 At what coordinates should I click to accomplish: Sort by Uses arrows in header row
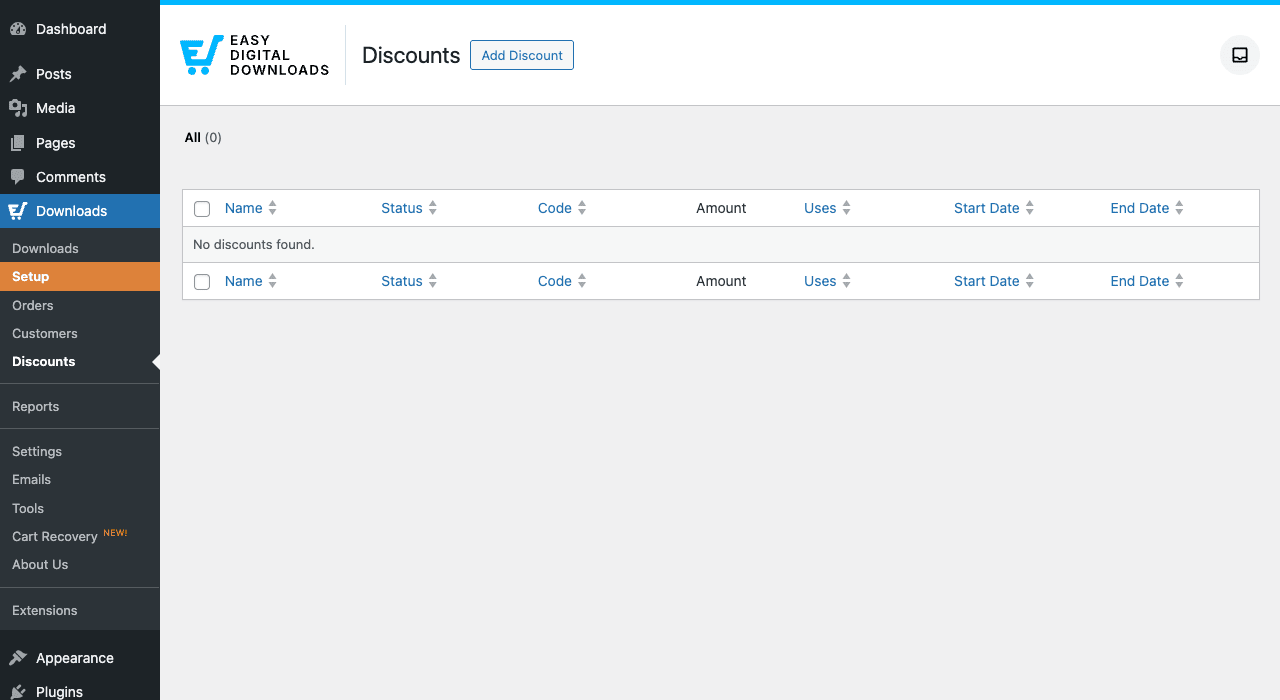[846, 208]
